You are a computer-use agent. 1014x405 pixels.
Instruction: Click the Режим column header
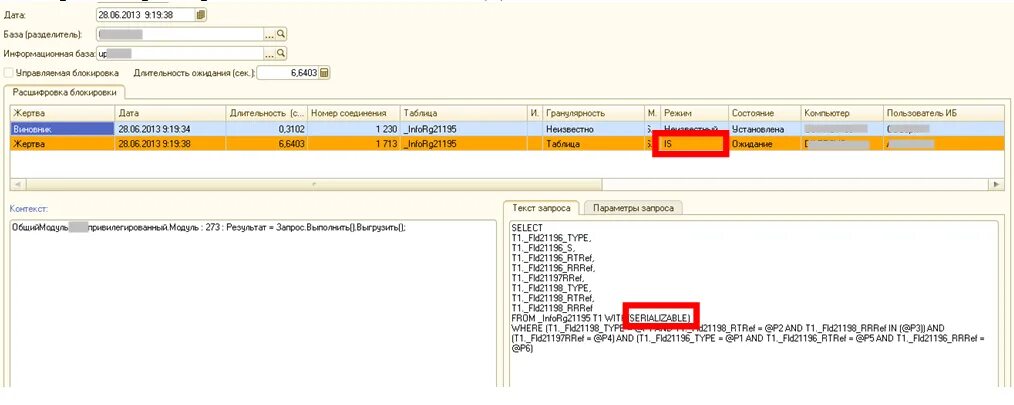pyautogui.click(x=694, y=113)
